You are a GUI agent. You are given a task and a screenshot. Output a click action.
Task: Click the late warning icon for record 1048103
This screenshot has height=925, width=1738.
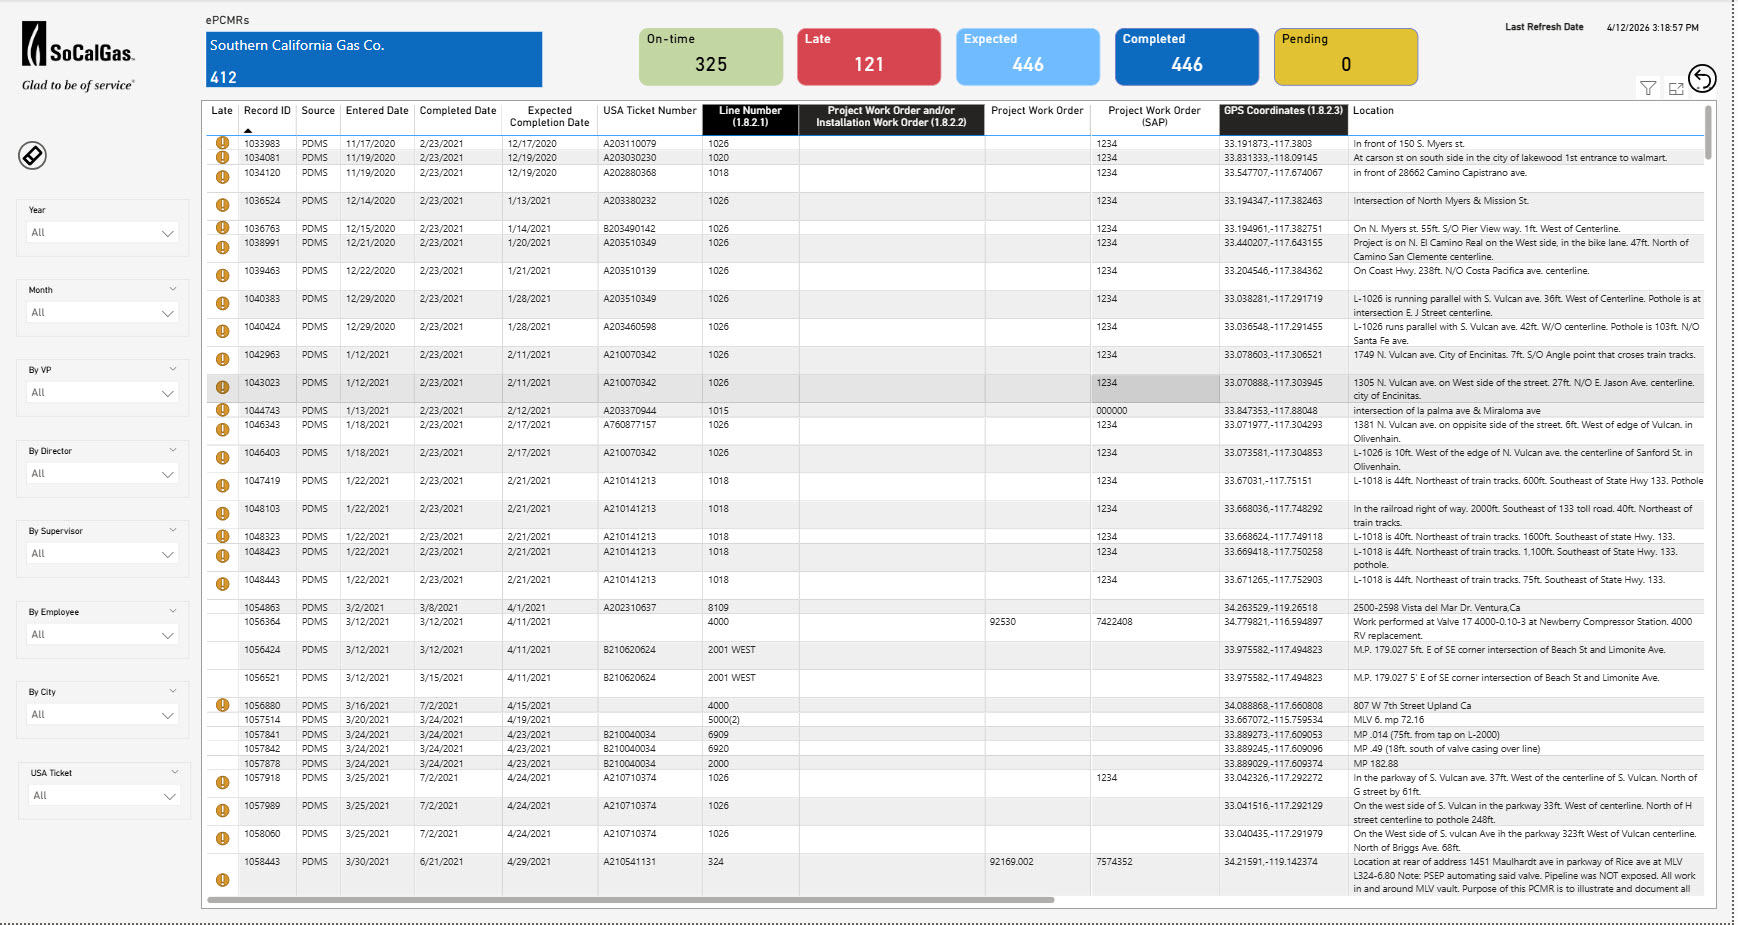(x=222, y=513)
